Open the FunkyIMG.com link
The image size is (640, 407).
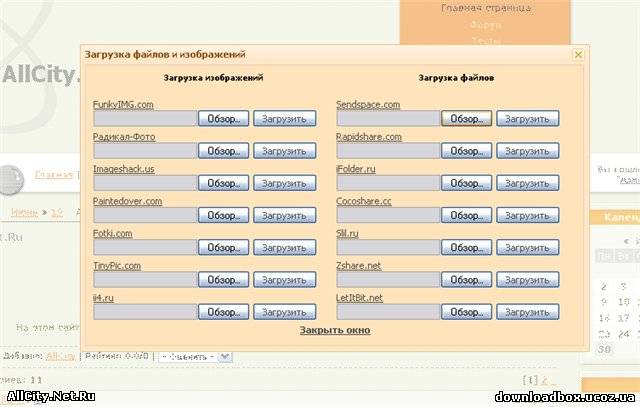[x=123, y=105]
